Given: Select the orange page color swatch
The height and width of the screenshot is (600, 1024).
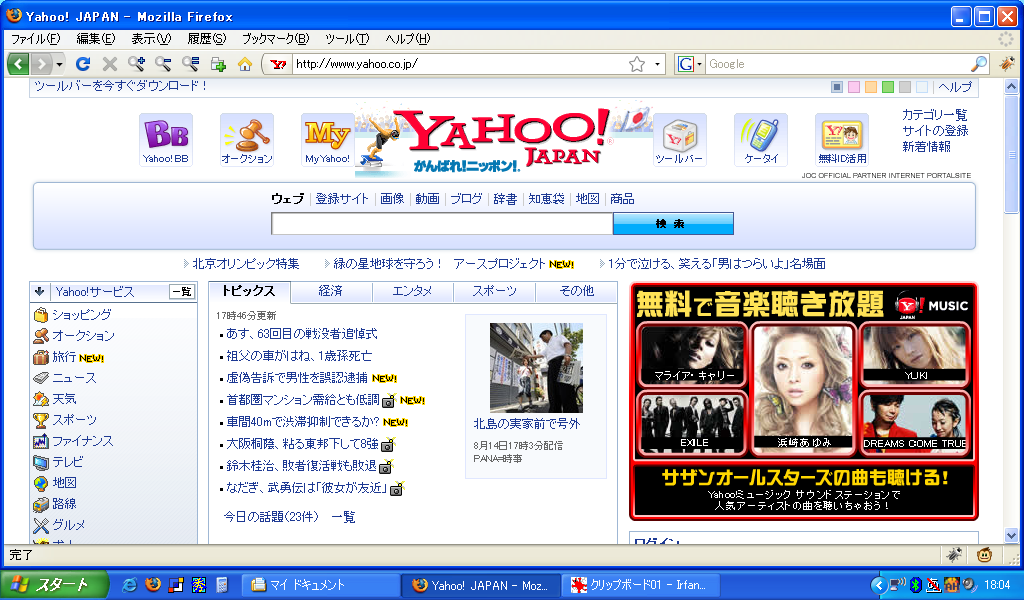Looking at the screenshot, I should pyautogui.click(x=871, y=87).
